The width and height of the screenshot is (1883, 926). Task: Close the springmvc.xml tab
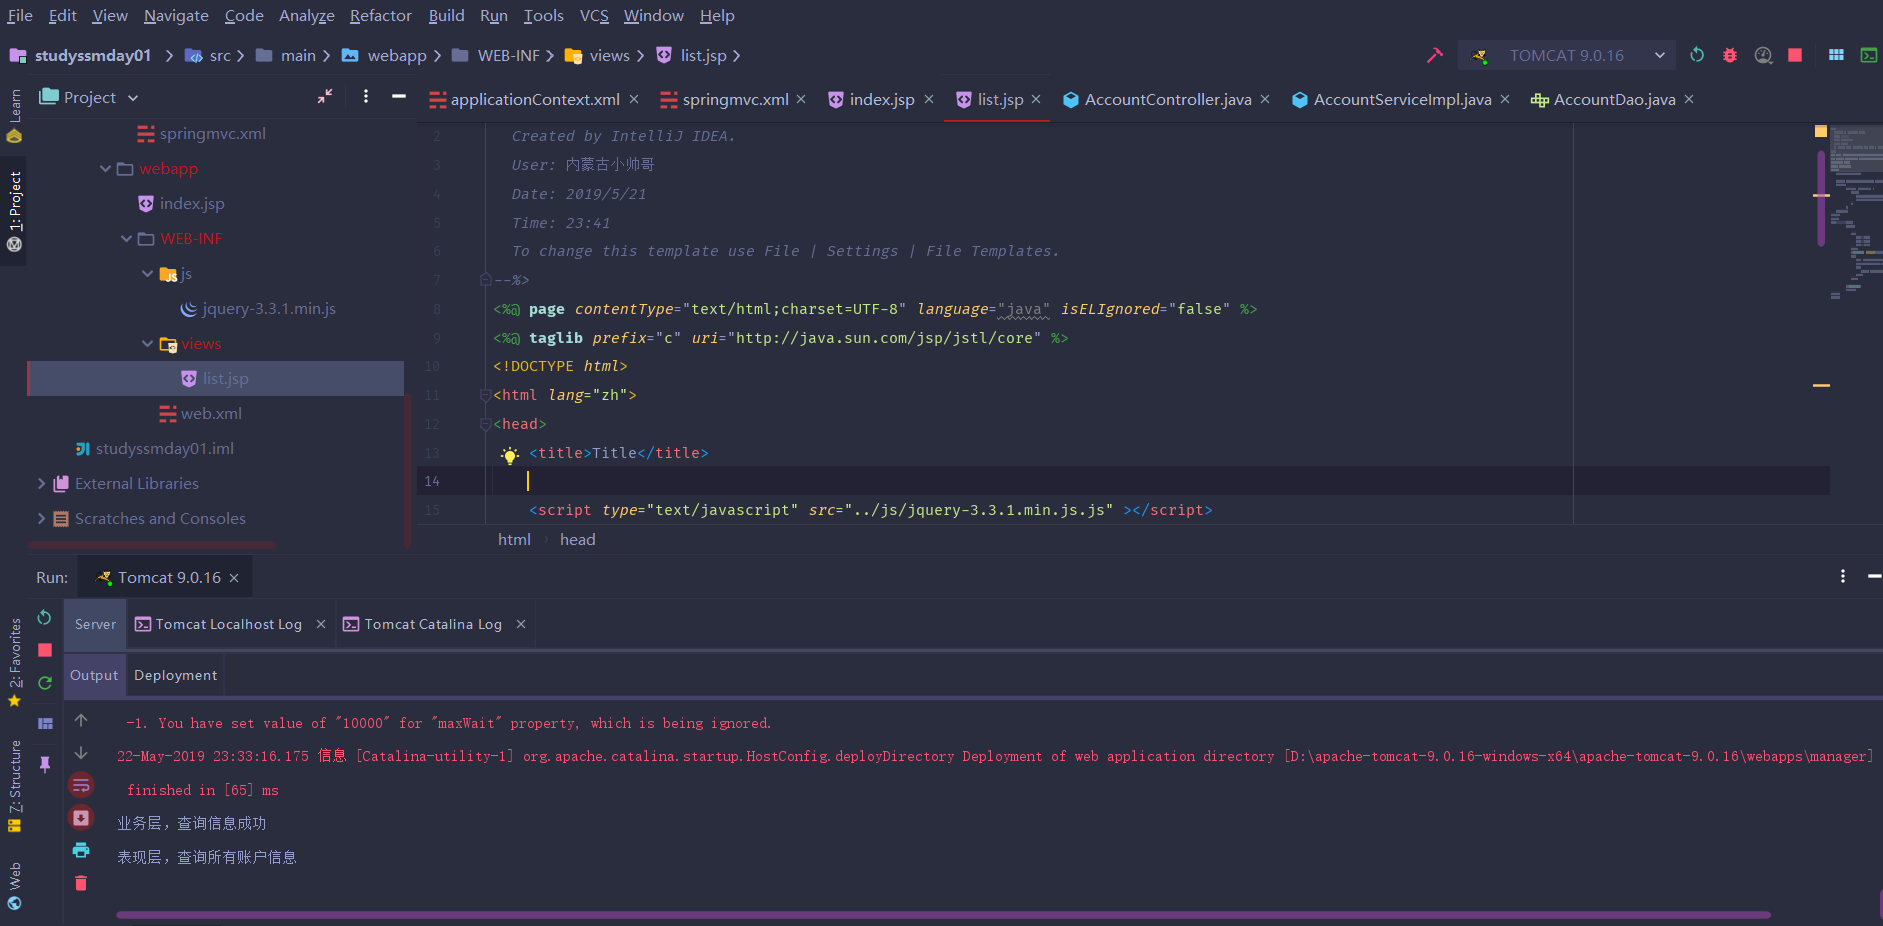(x=801, y=99)
